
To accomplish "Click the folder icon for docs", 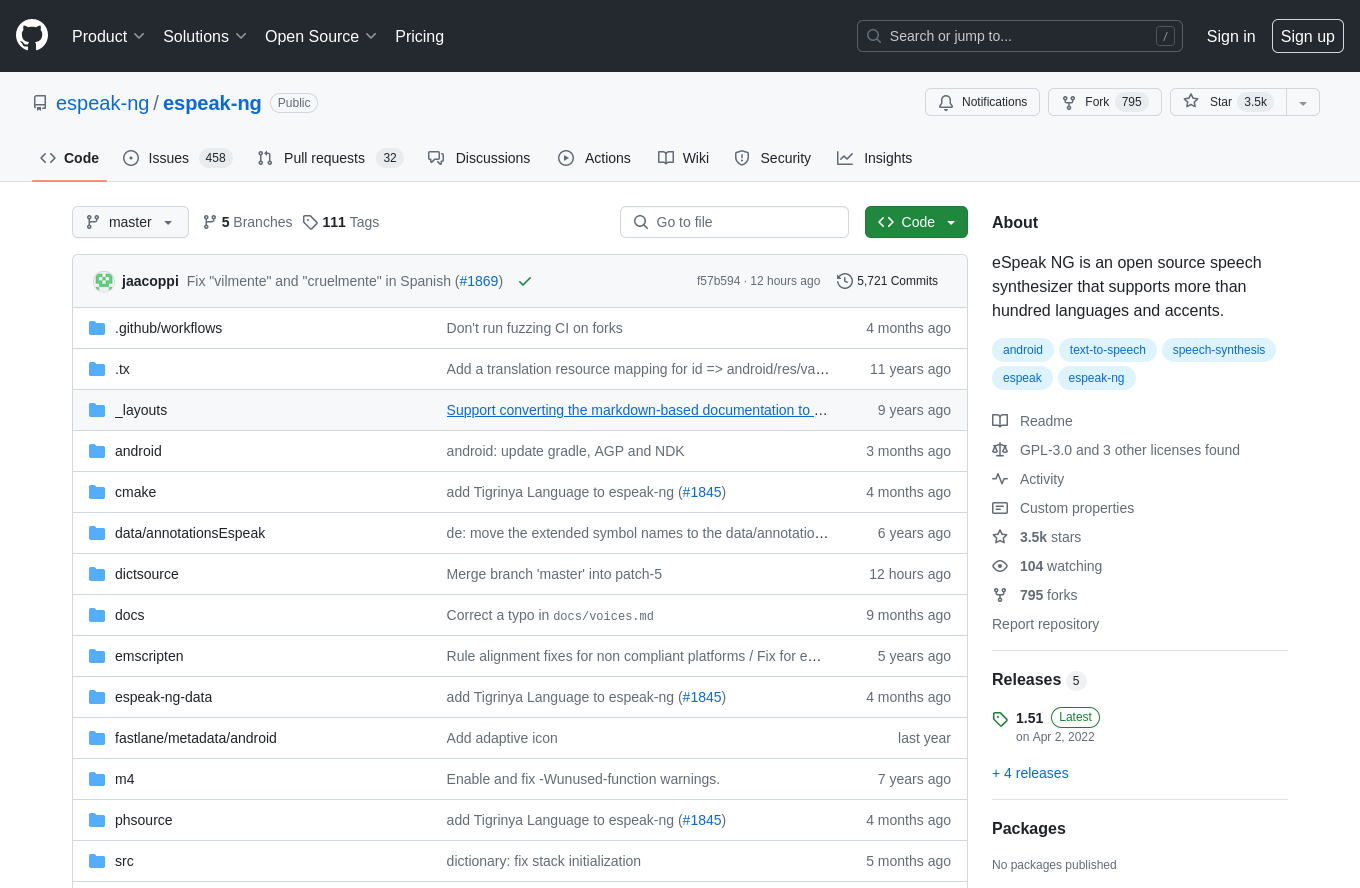I will click(x=97, y=615).
